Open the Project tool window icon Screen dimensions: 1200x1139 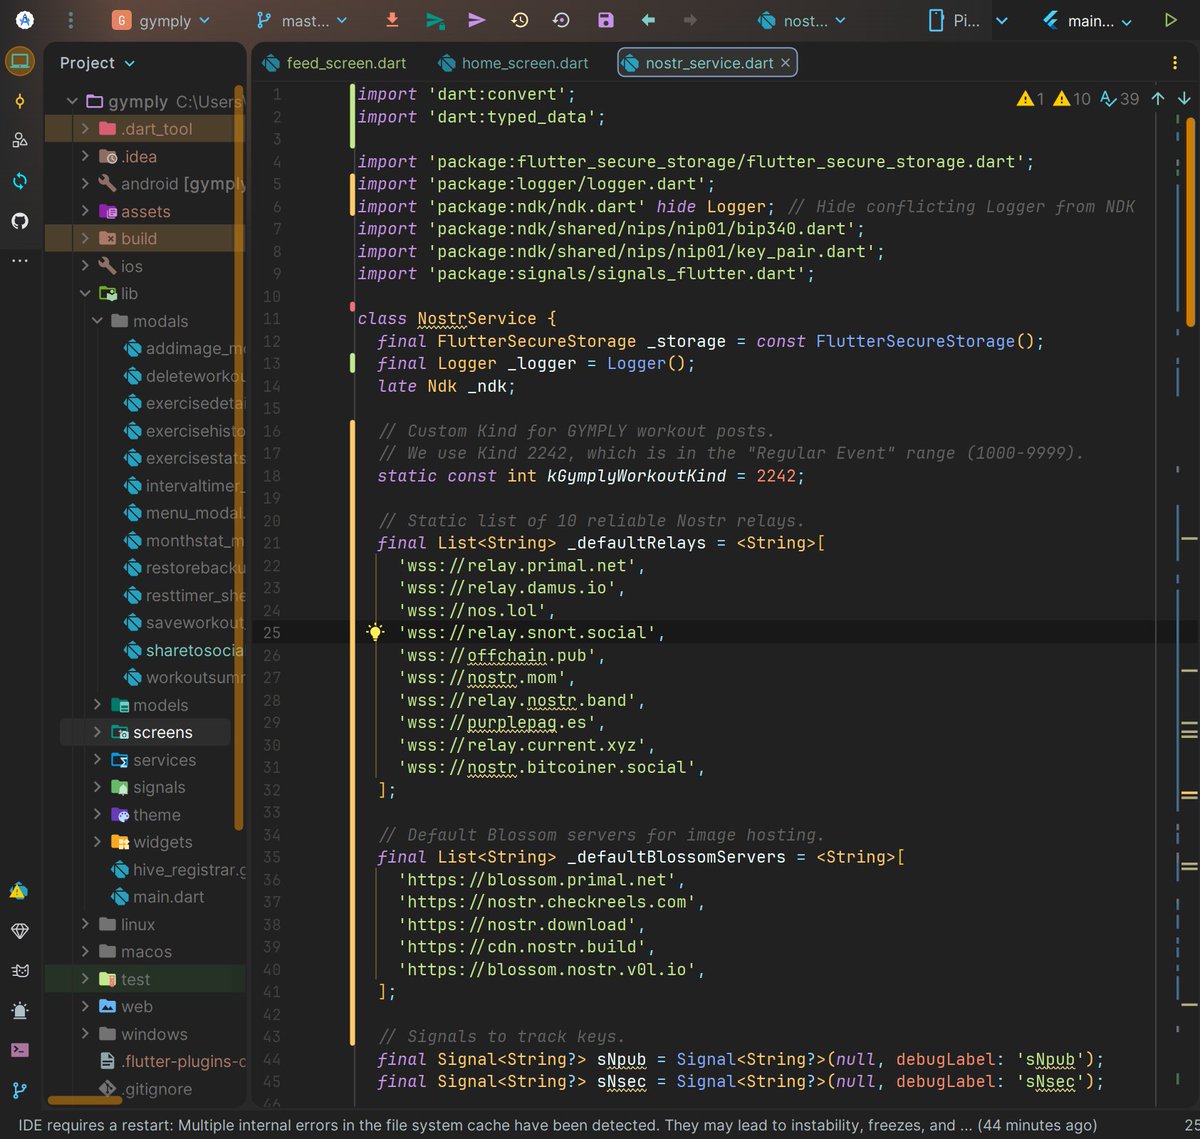click(19, 62)
